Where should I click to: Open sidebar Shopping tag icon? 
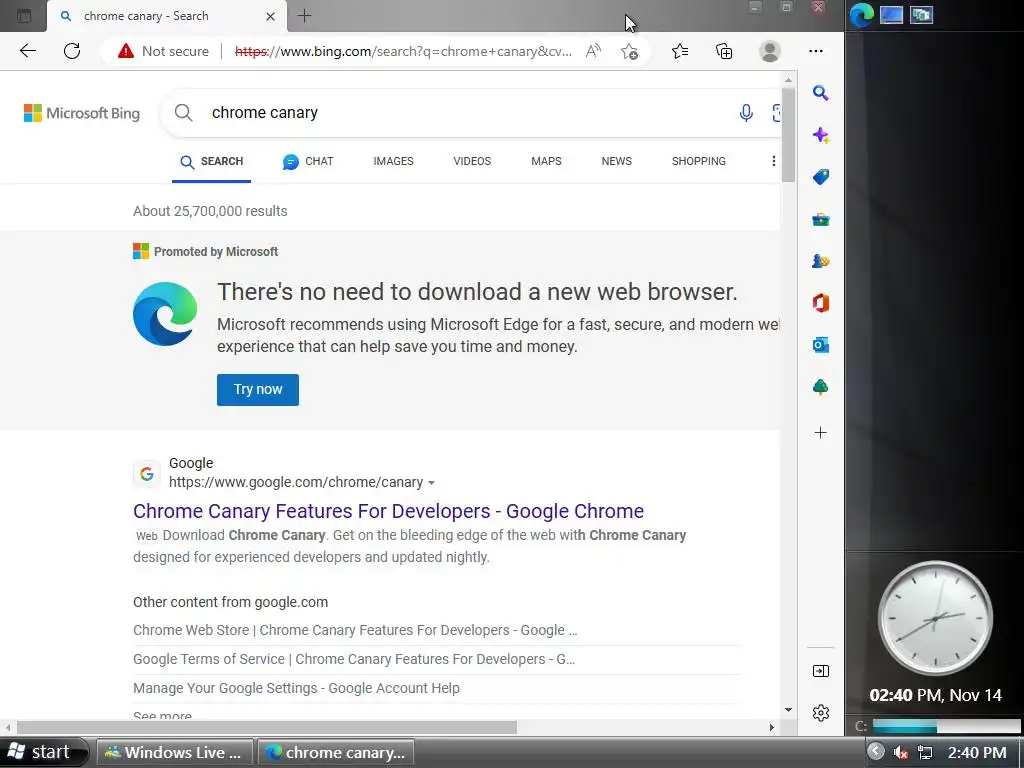[821, 177]
